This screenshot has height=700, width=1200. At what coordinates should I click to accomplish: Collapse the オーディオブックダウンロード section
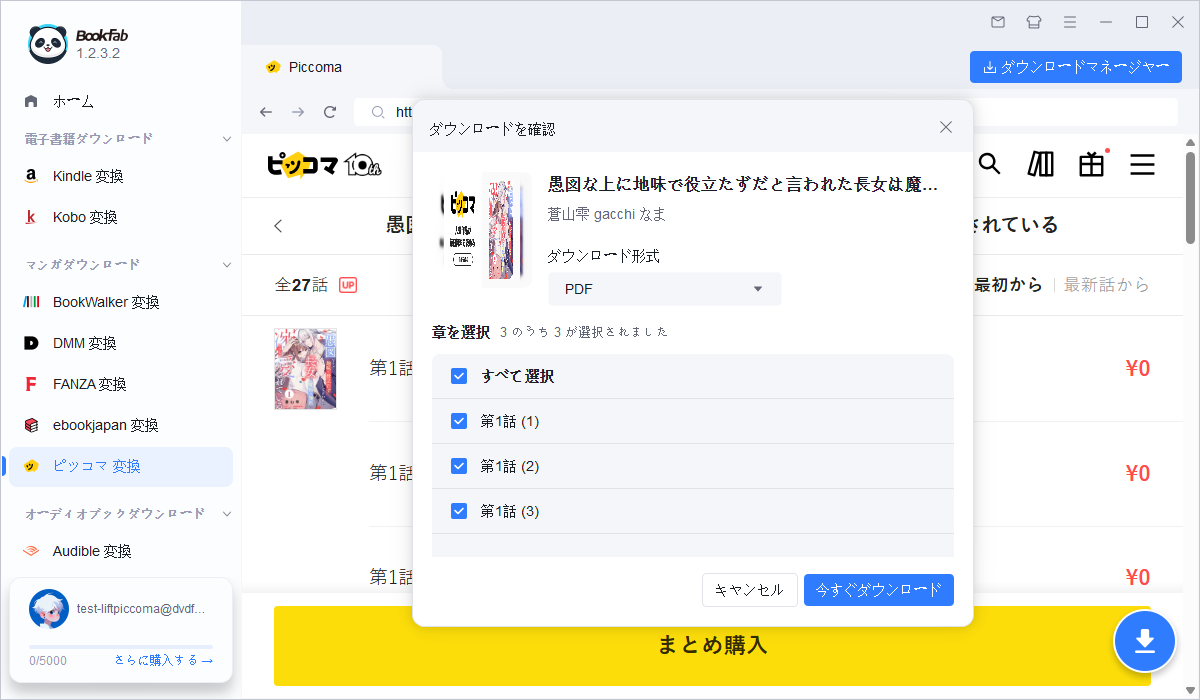(227, 514)
